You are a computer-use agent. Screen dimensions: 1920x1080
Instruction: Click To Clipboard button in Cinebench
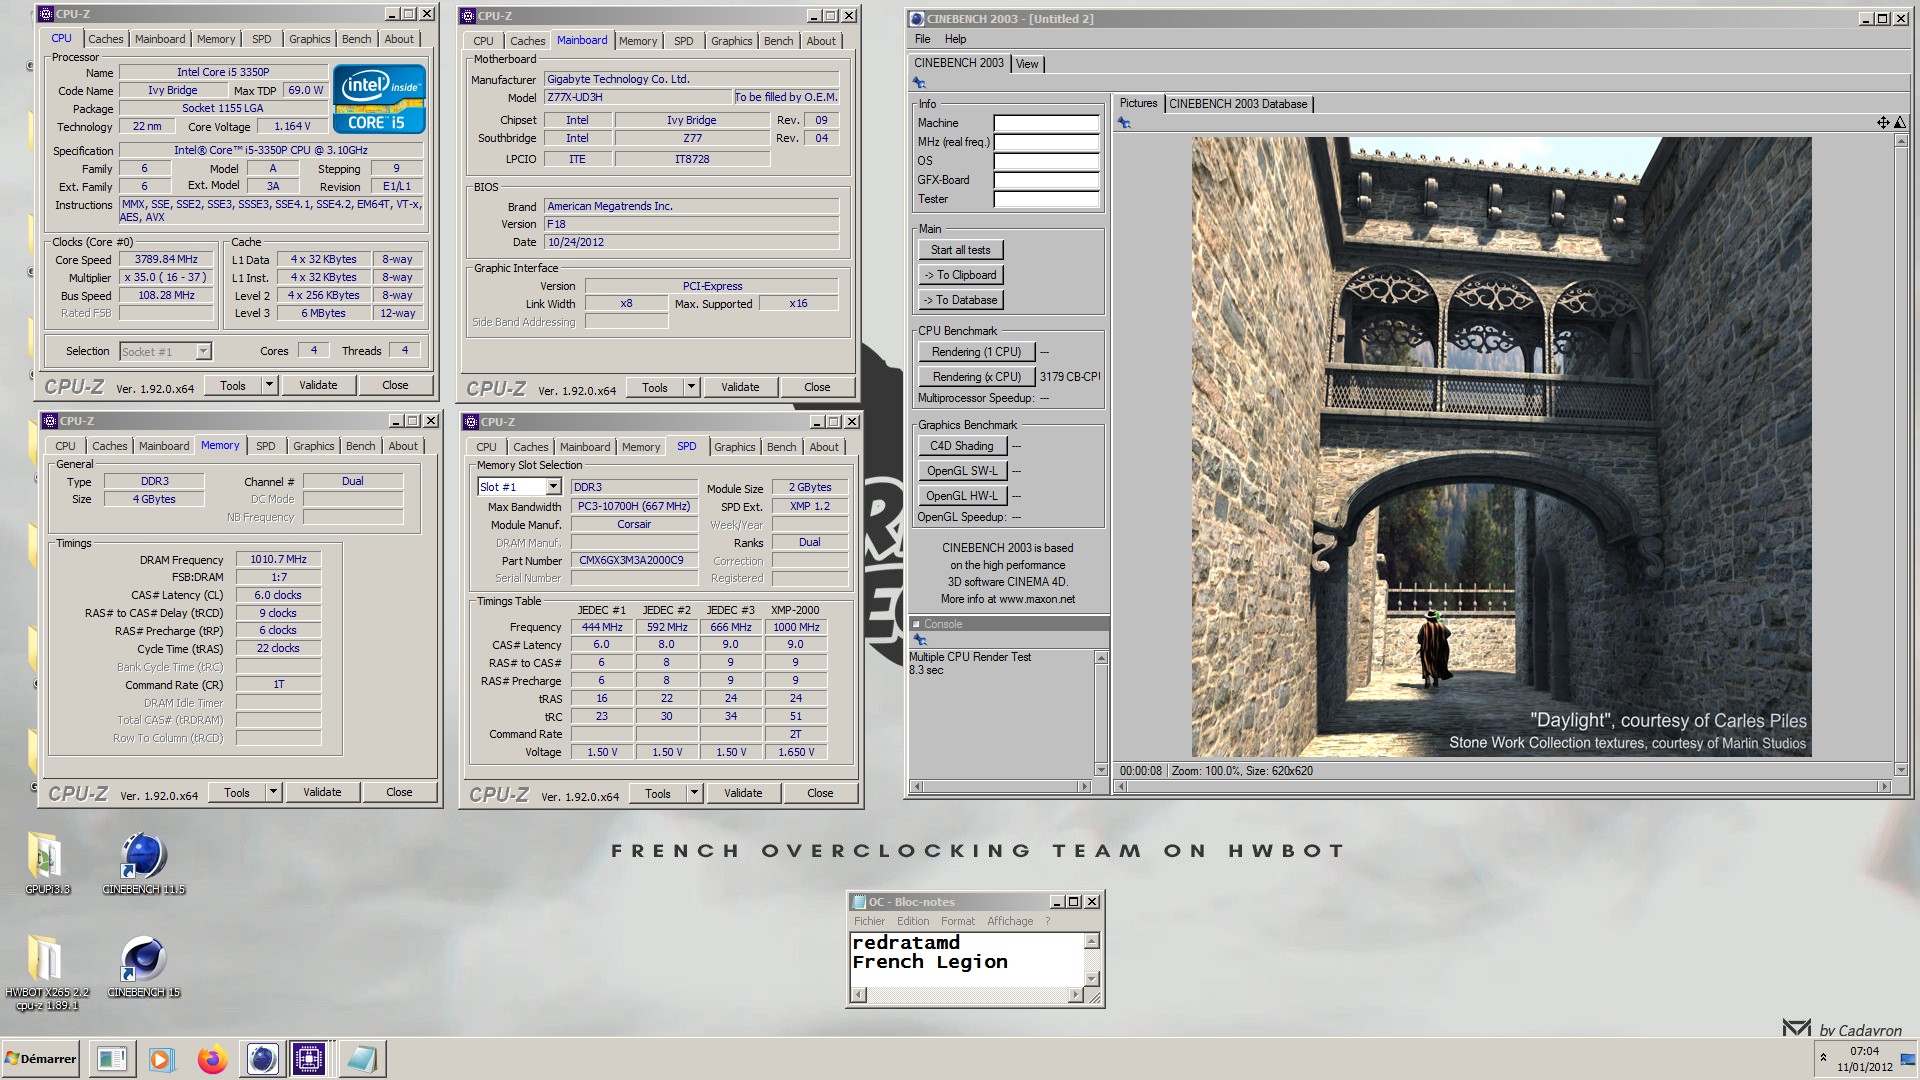(x=960, y=275)
